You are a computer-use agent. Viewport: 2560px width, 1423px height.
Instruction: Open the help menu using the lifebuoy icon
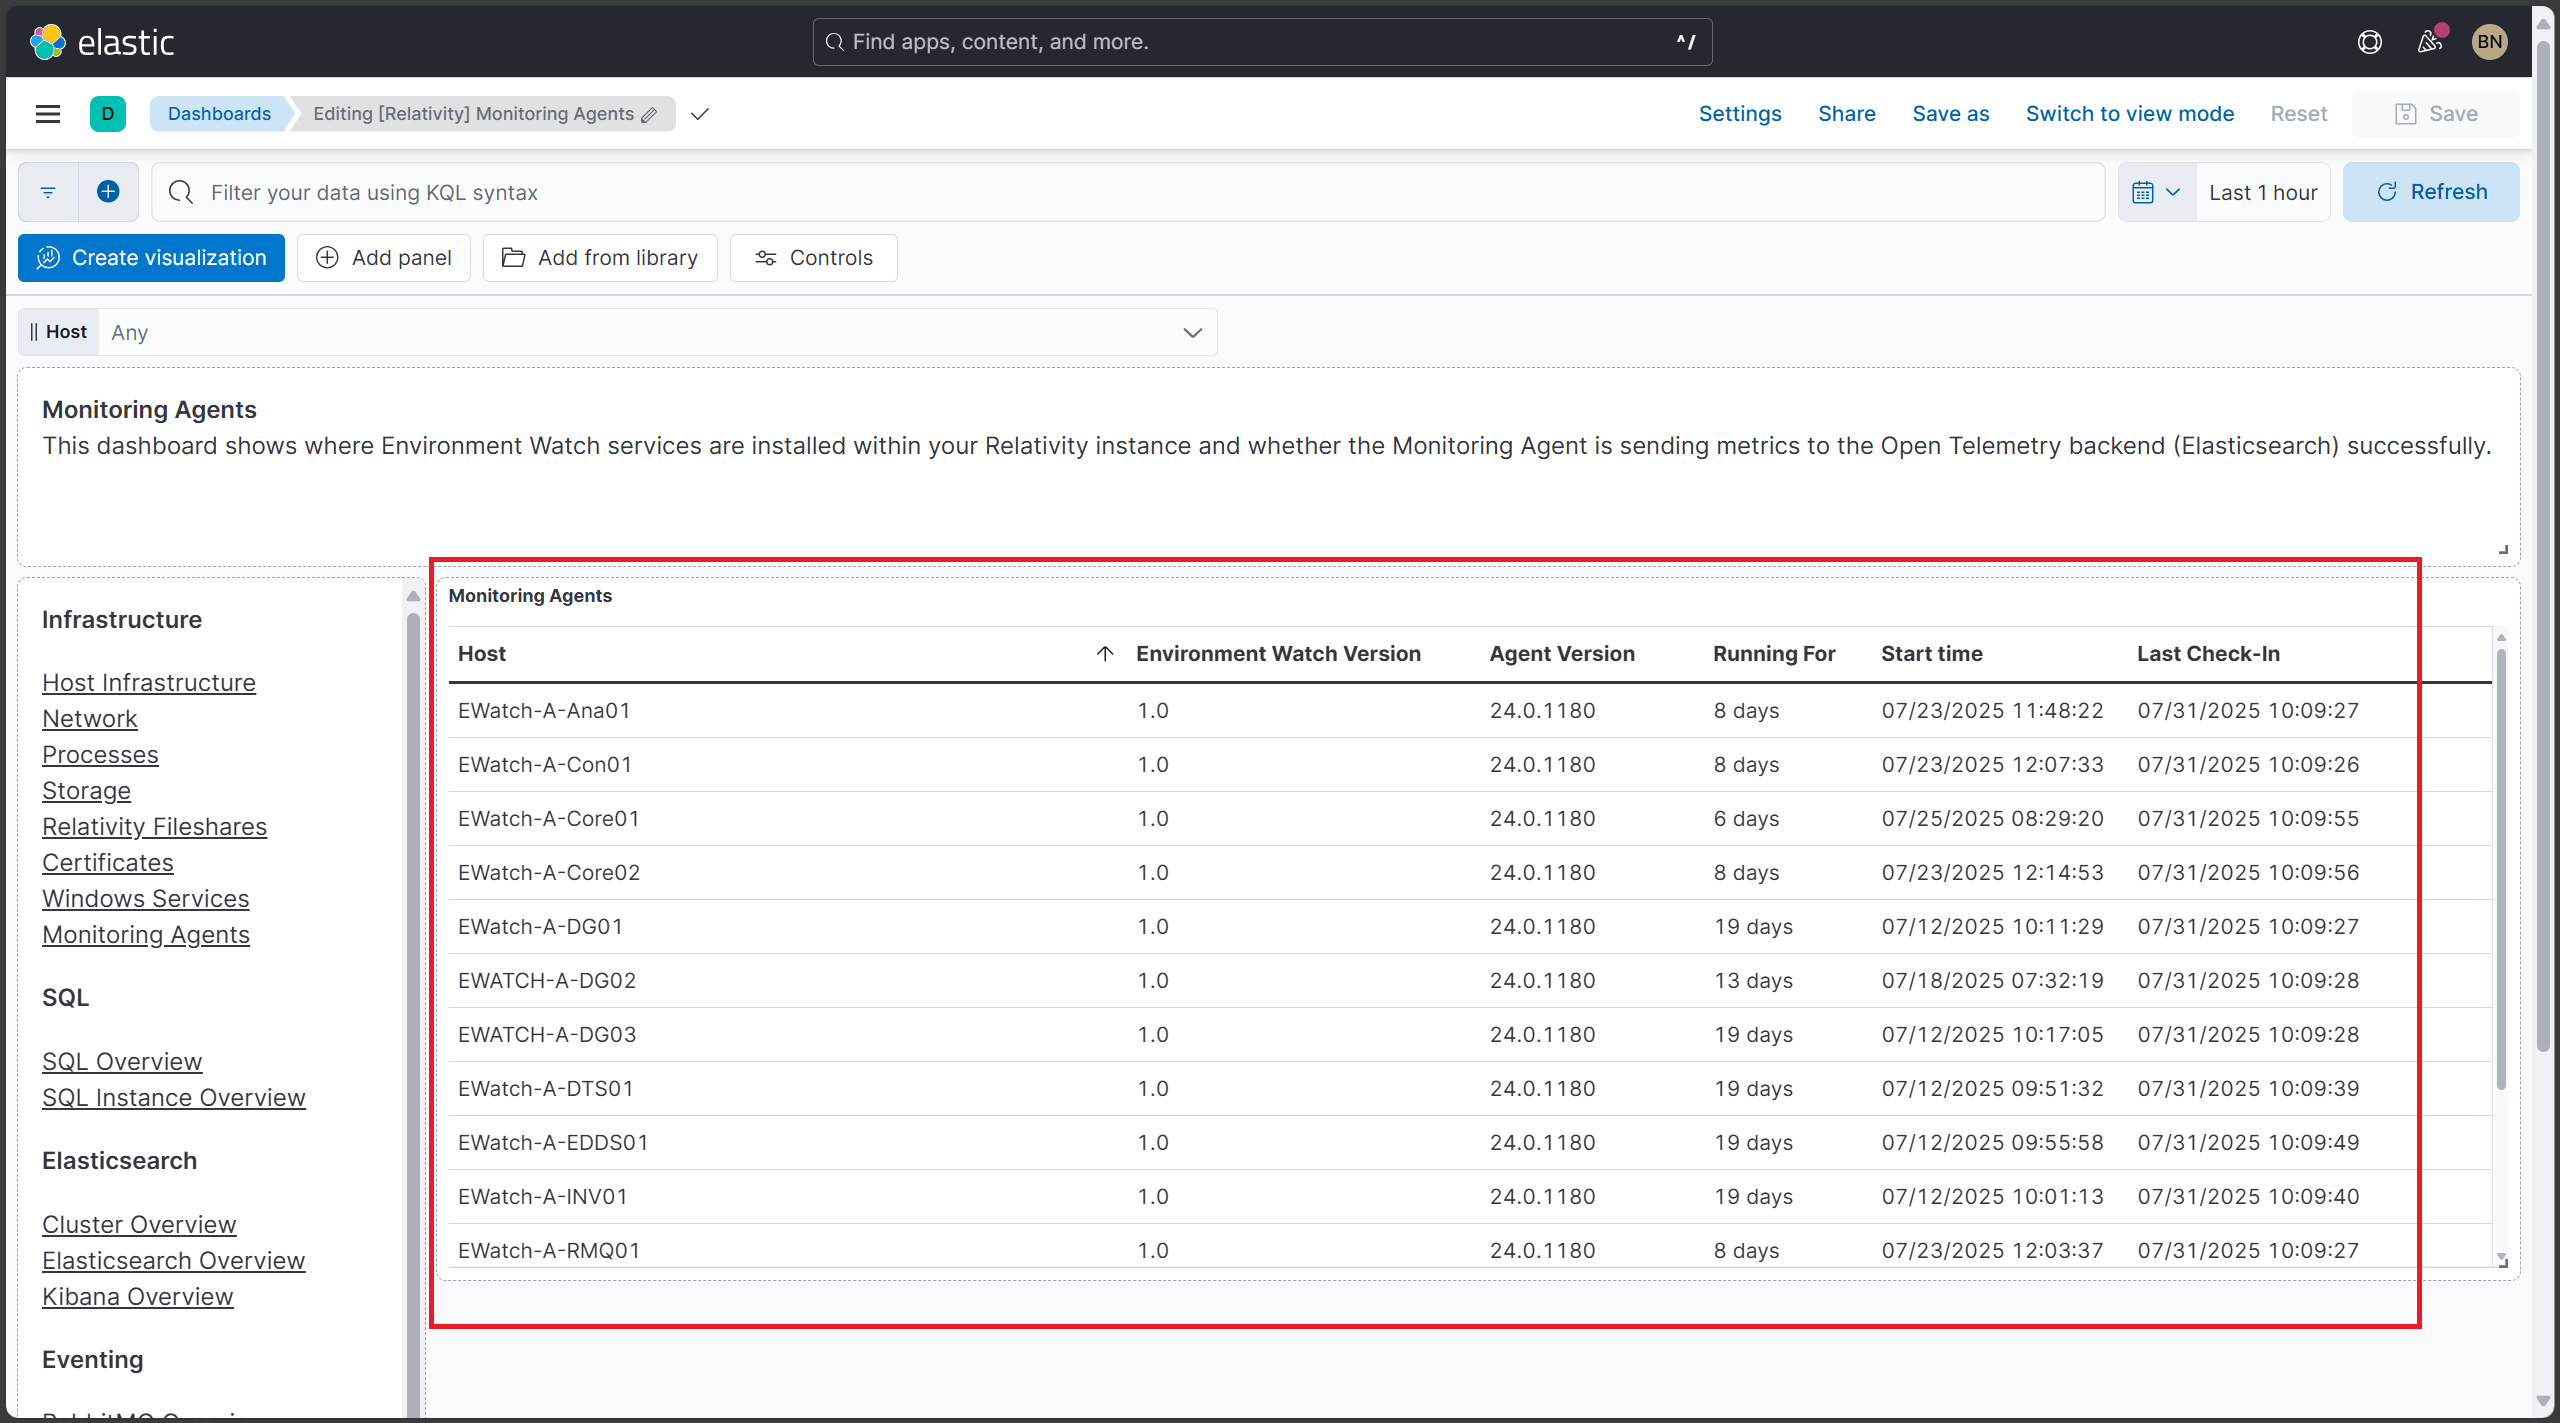2371,42
